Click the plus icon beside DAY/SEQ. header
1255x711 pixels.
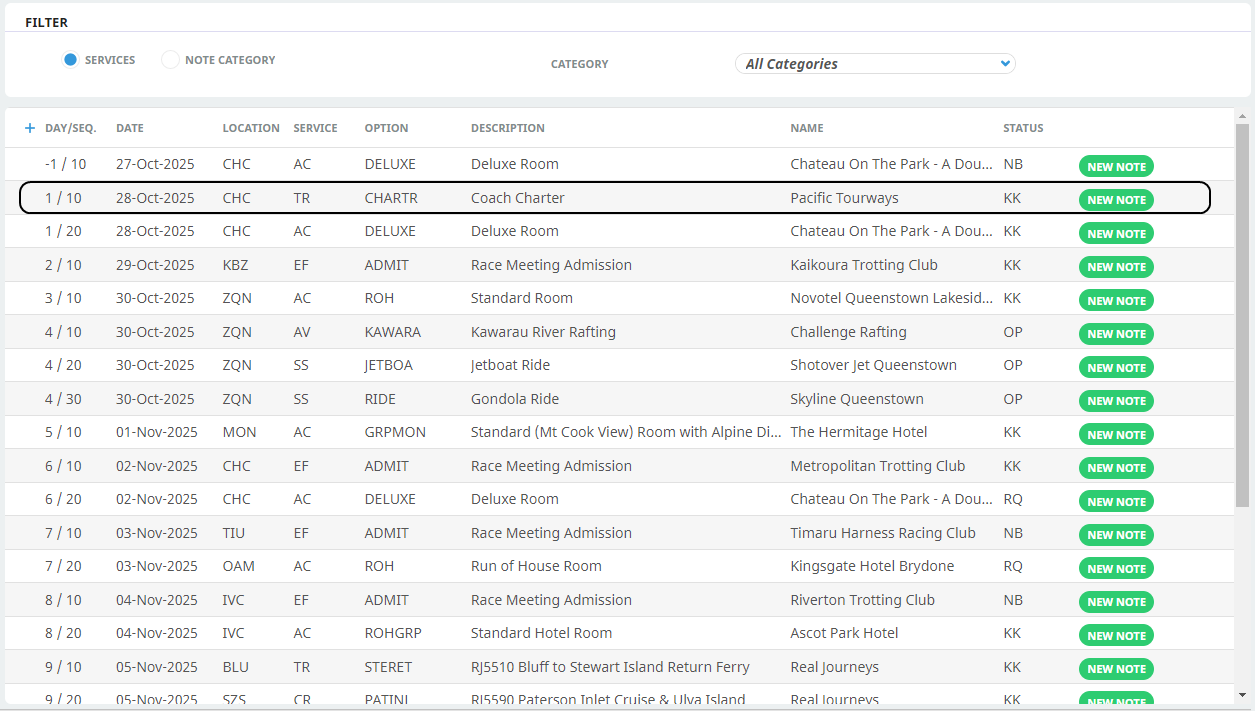30,128
